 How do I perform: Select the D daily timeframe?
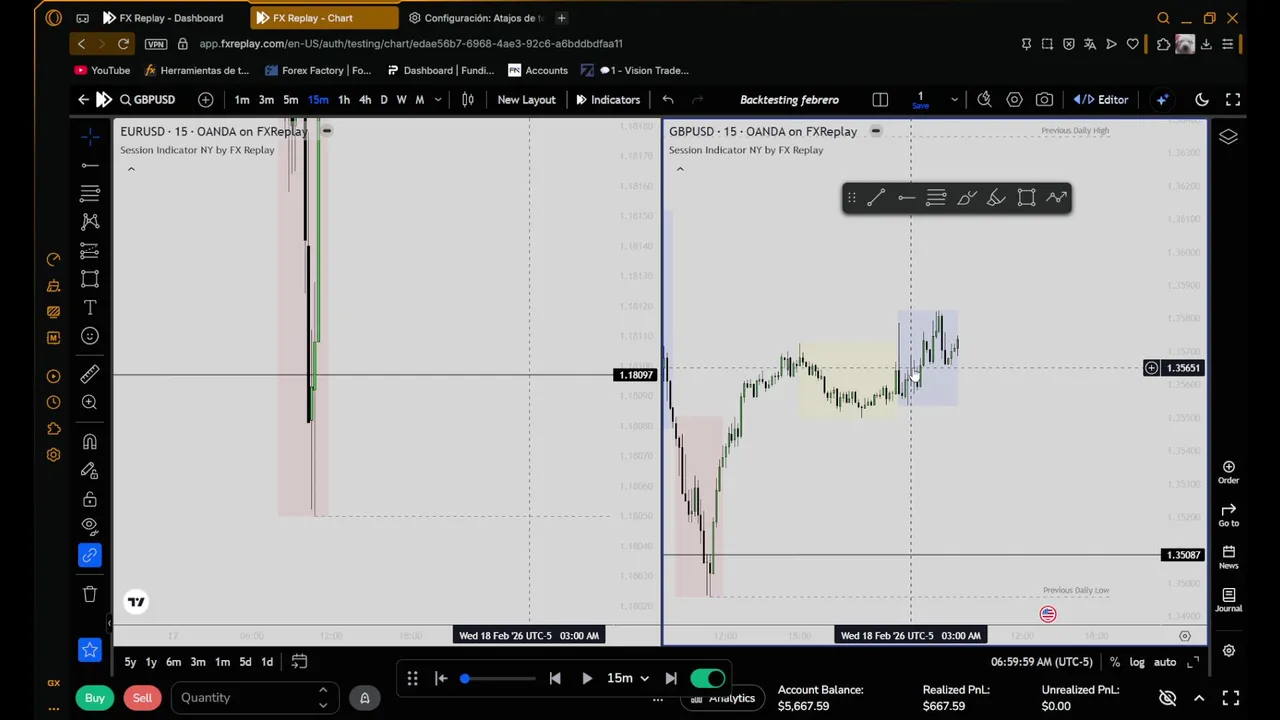[383, 100]
